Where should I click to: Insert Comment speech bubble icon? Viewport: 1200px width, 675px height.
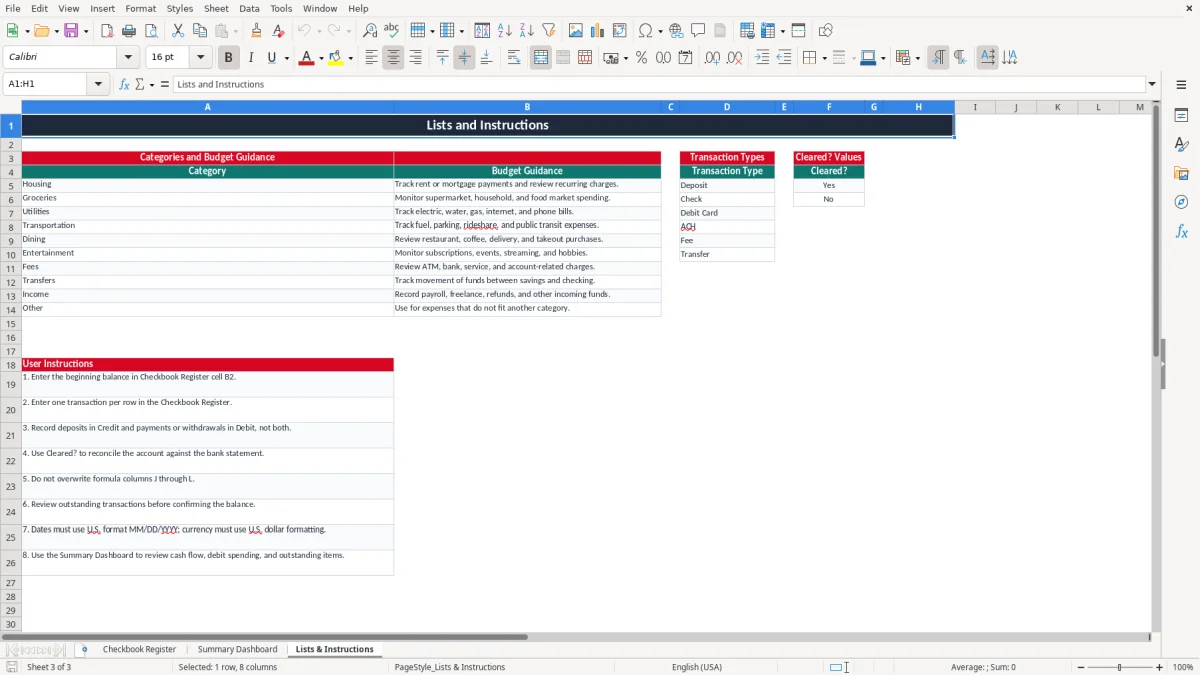[x=698, y=31]
